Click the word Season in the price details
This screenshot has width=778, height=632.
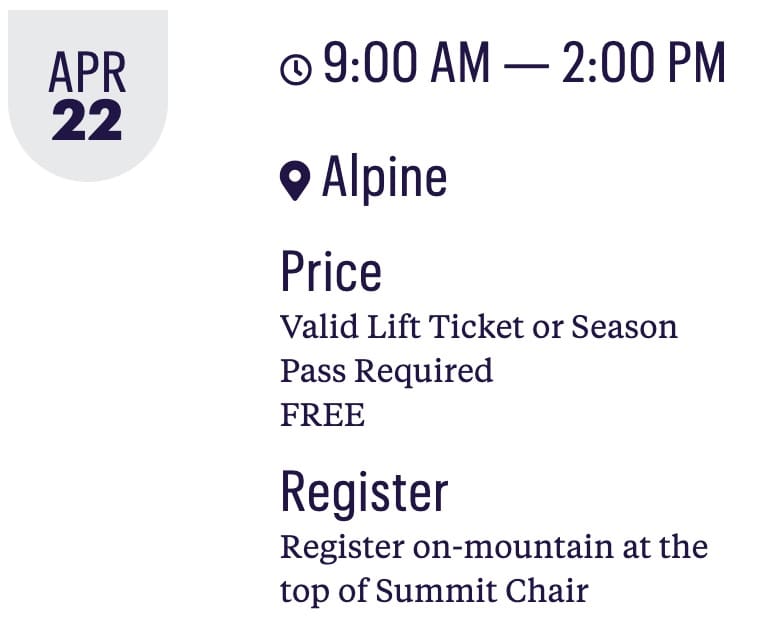click(x=624, y=327)
